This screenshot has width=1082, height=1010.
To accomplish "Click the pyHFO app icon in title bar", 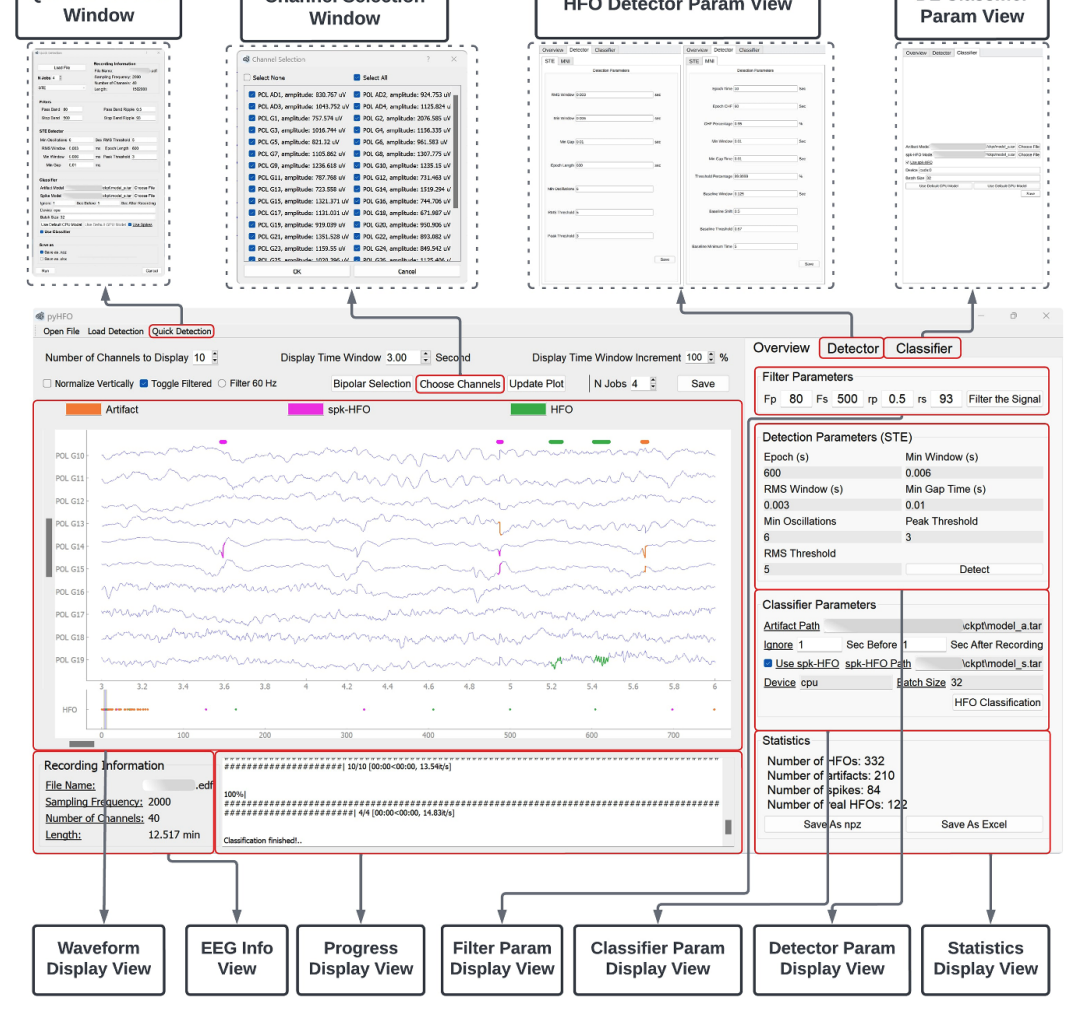I will (39, 316).
